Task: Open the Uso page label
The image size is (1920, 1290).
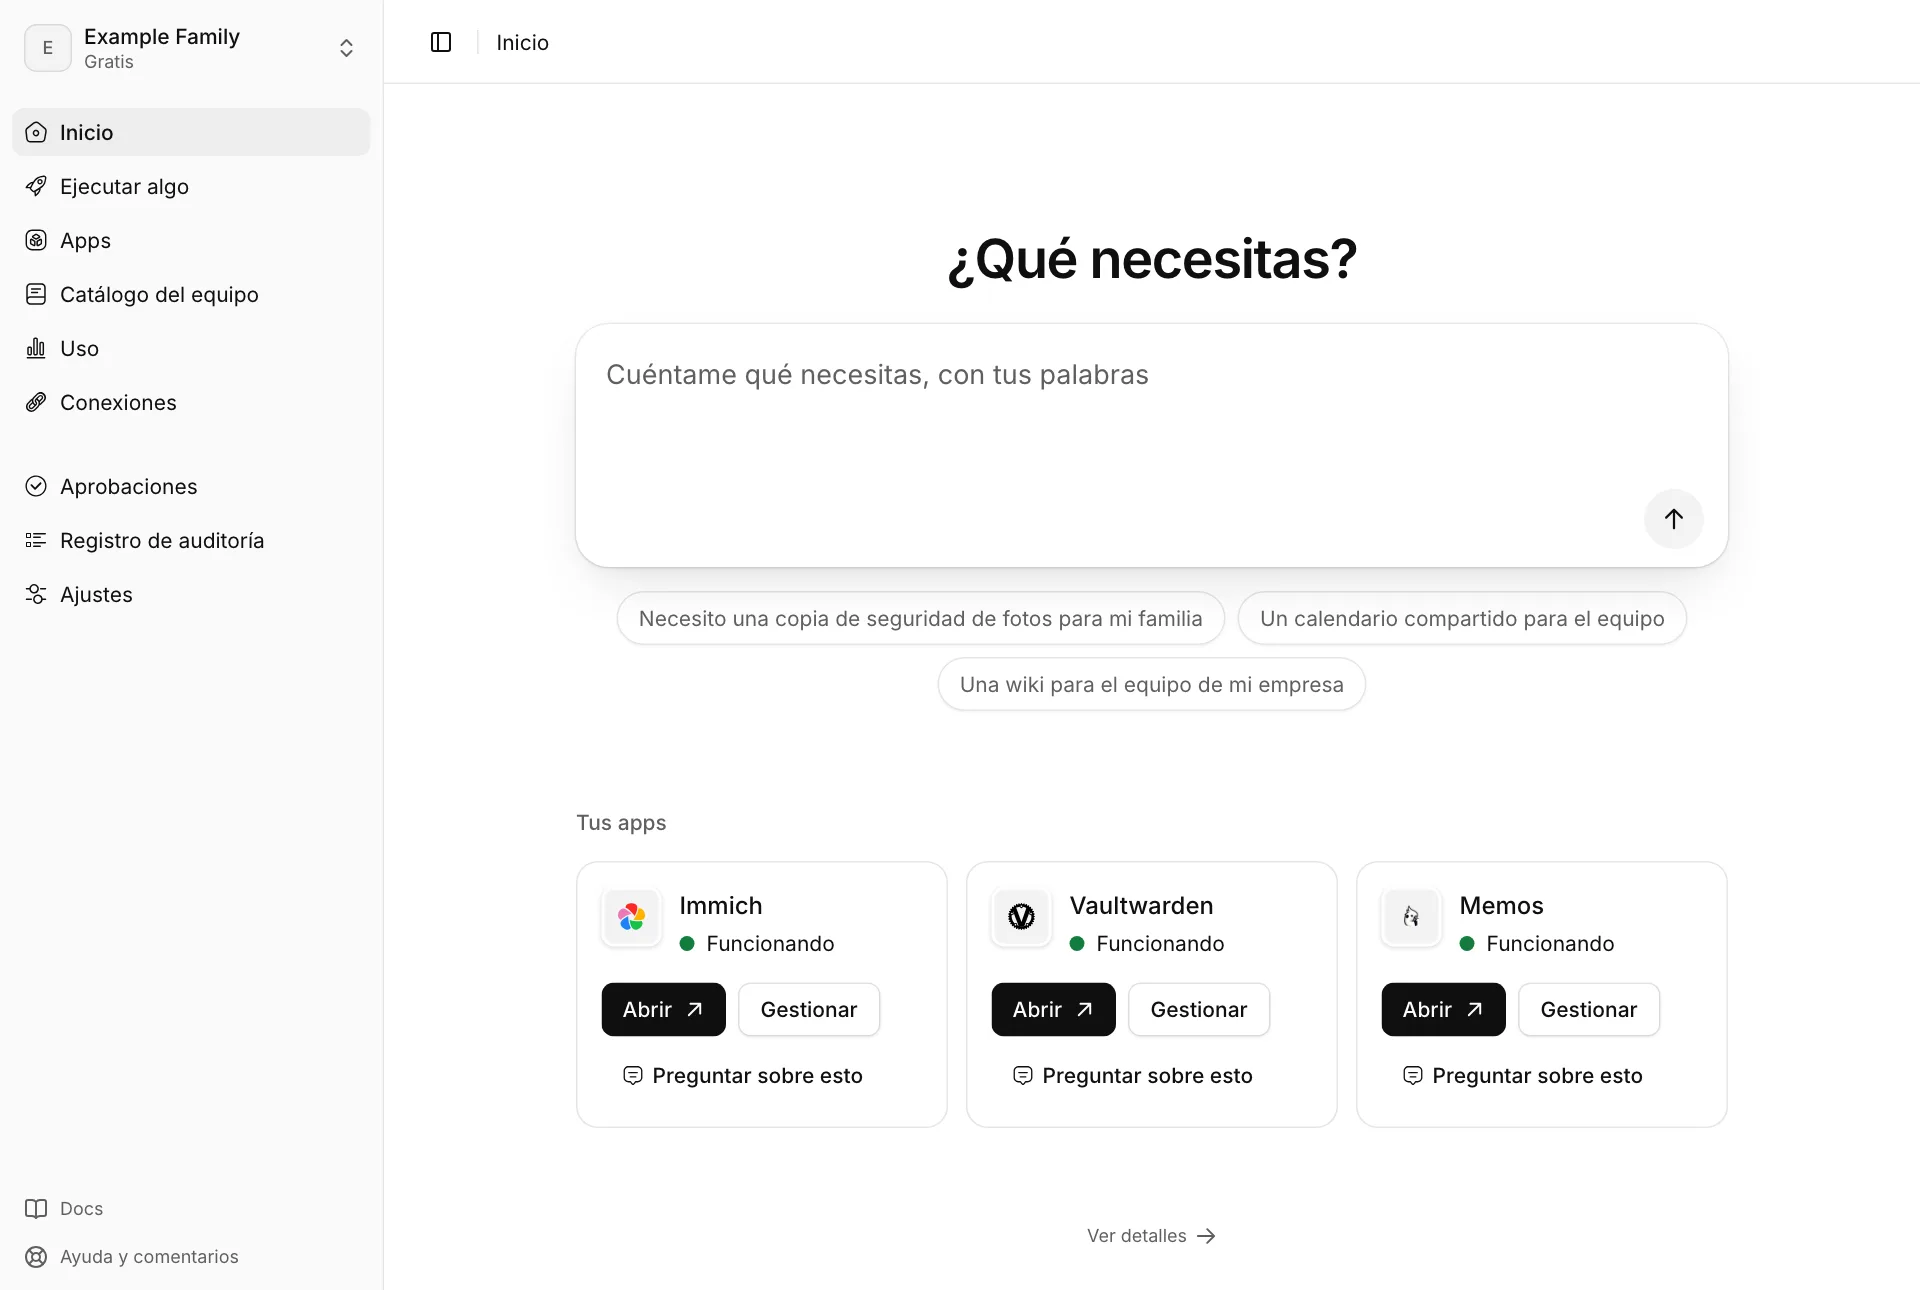Action: point(79,348)
